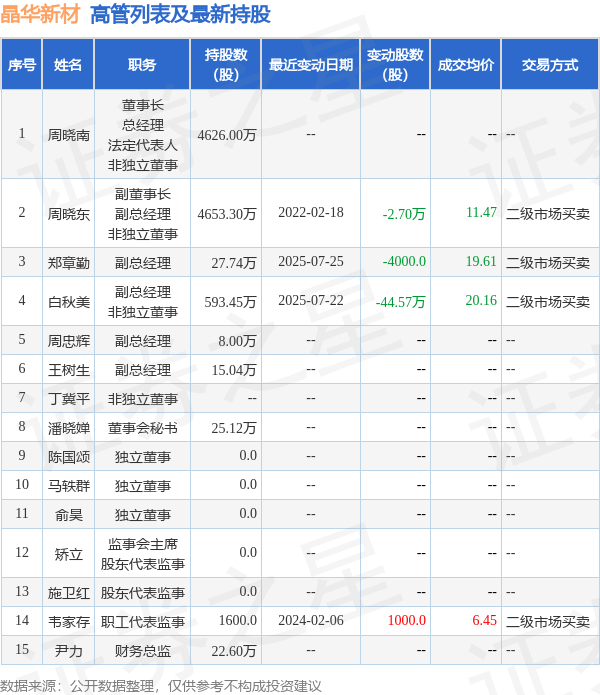Screen dimensions: 600x695
Task: Click the 姓名 column header
Action: (68, 65)
